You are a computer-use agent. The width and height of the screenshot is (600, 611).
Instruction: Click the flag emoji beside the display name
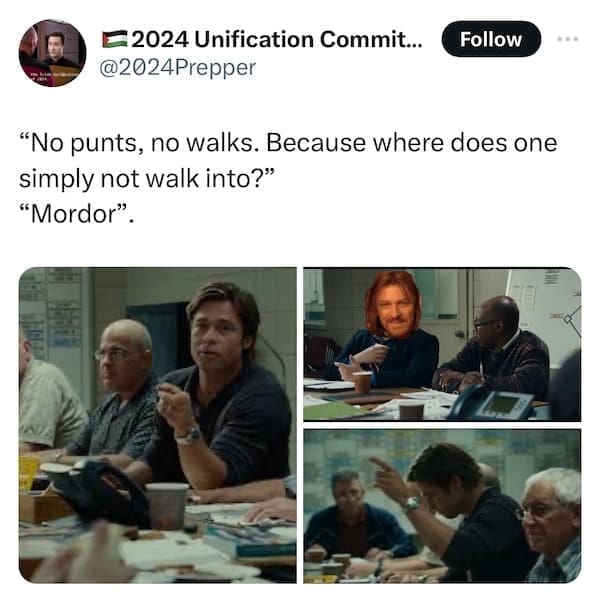[115, 39]
